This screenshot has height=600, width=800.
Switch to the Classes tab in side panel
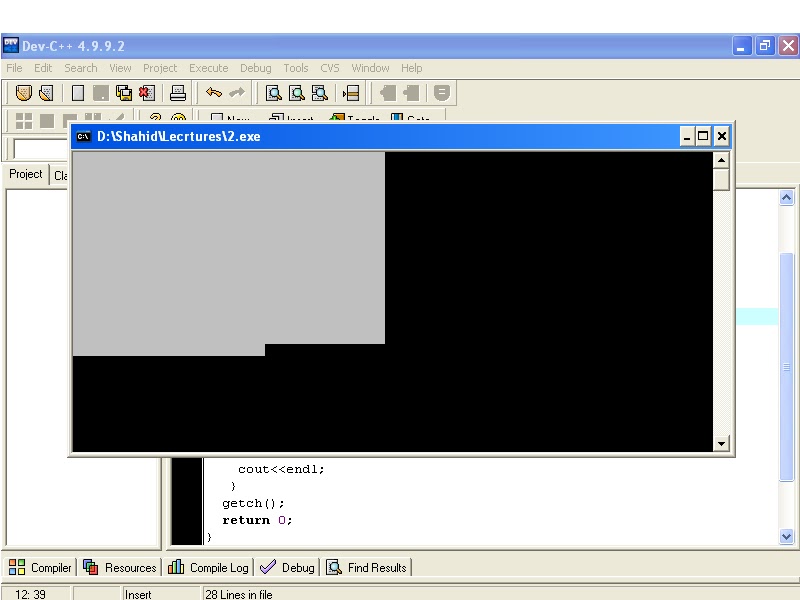click(x=60, y=176)
